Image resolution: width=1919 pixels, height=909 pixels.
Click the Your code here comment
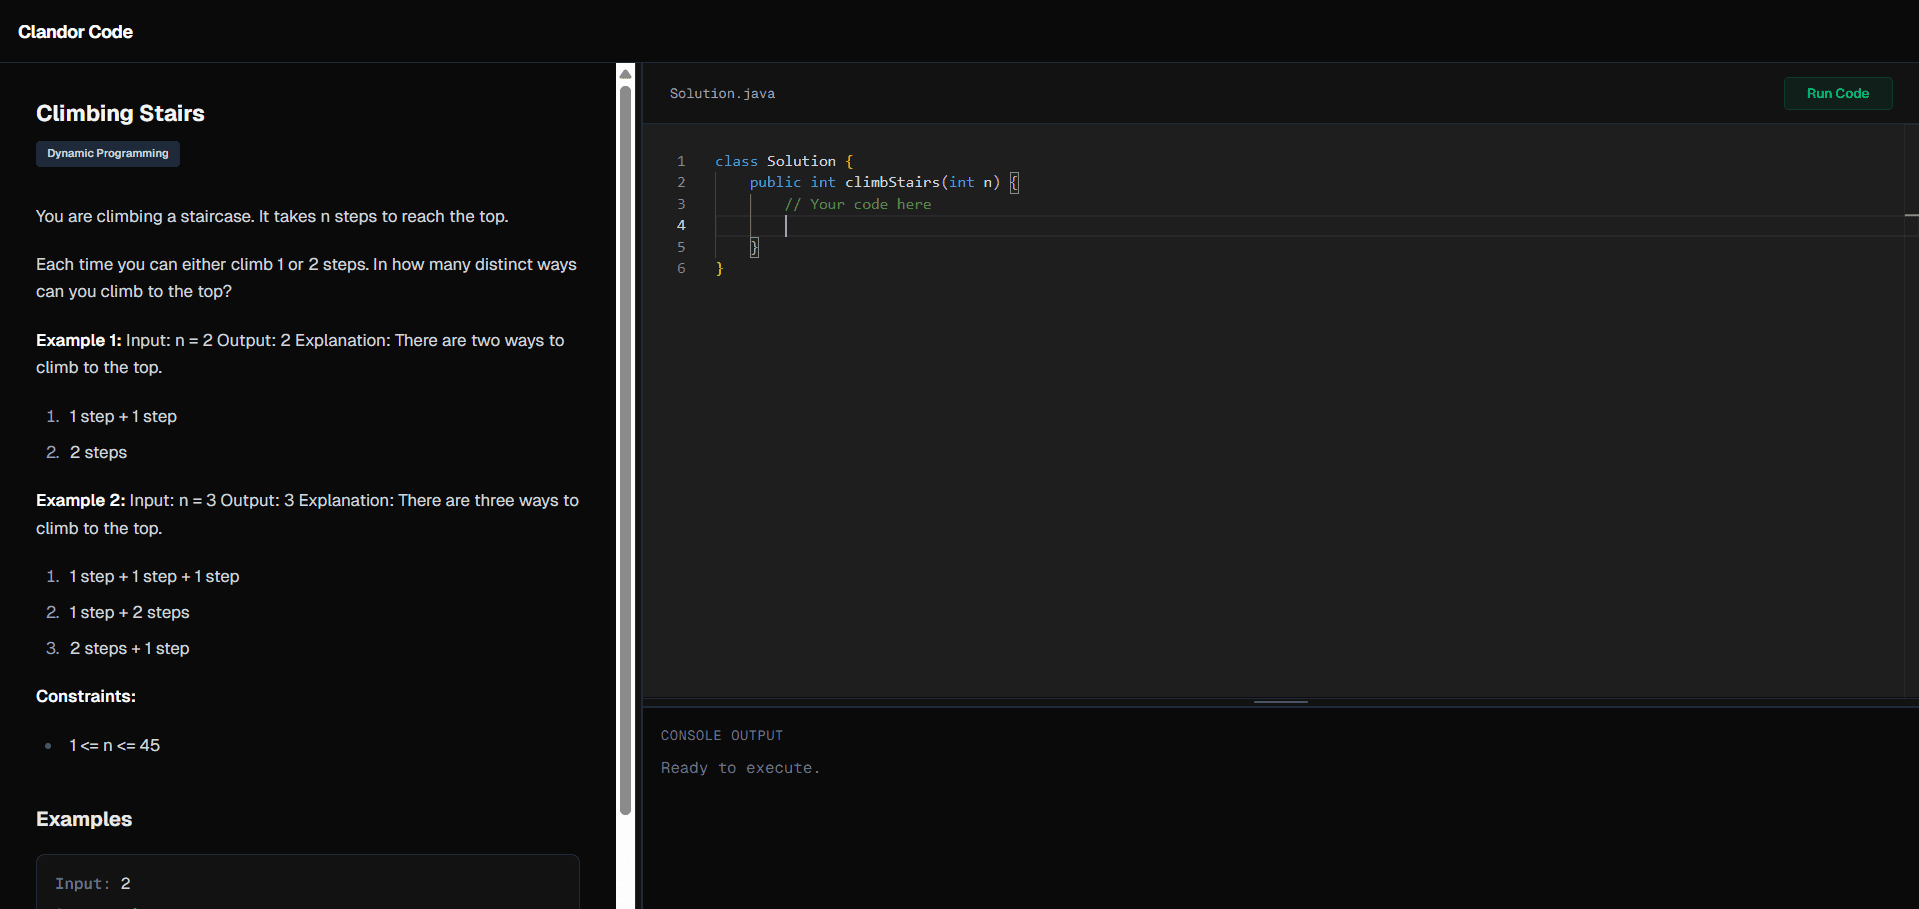[x=858, y=204]
